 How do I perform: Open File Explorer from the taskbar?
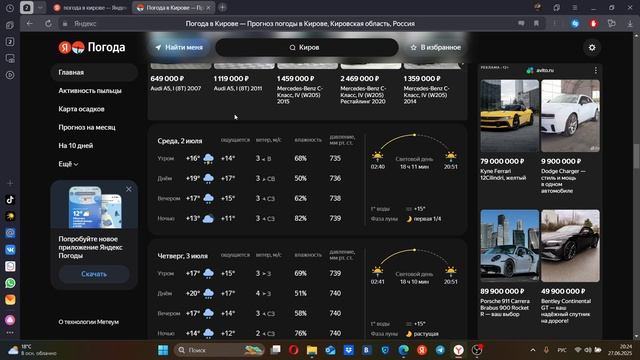[312, 350]
